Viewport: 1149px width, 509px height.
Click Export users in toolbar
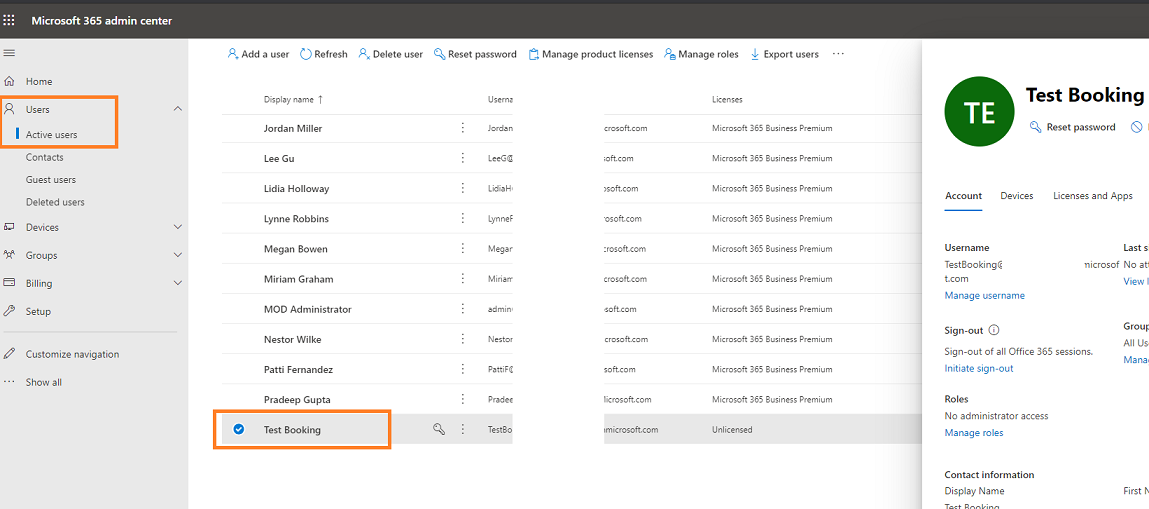click(784, 54)
